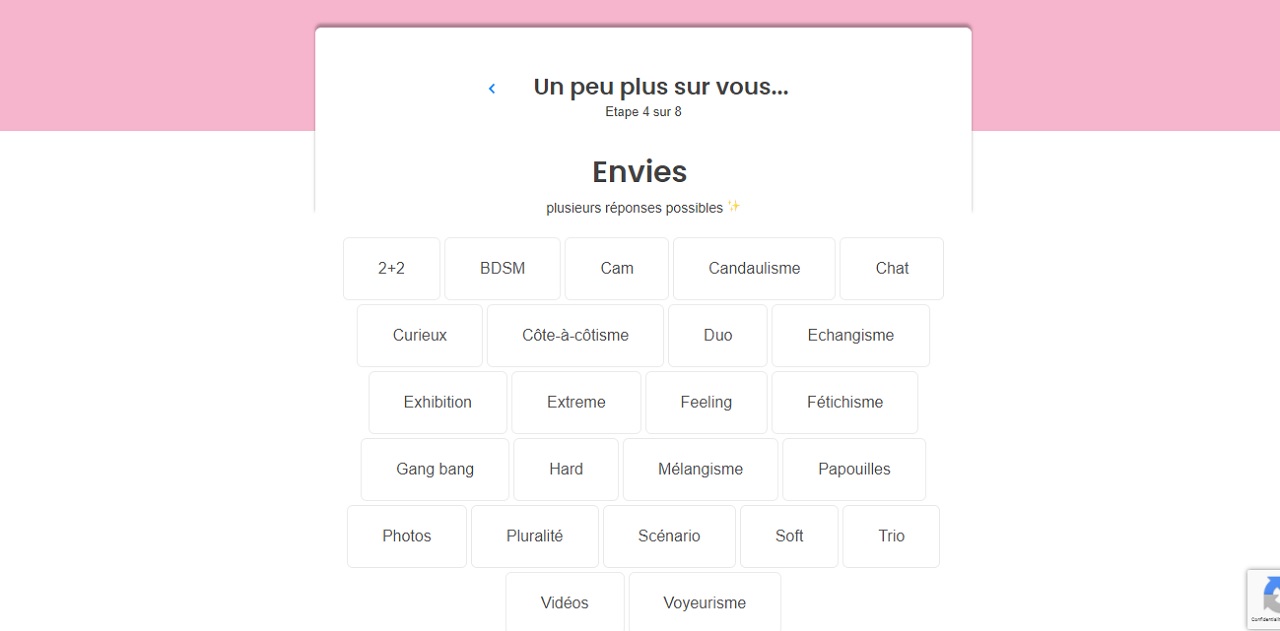The height and width of the screenshot is (631, 1280).
Task: Select the "2+2" option
Action: [391, 268]
